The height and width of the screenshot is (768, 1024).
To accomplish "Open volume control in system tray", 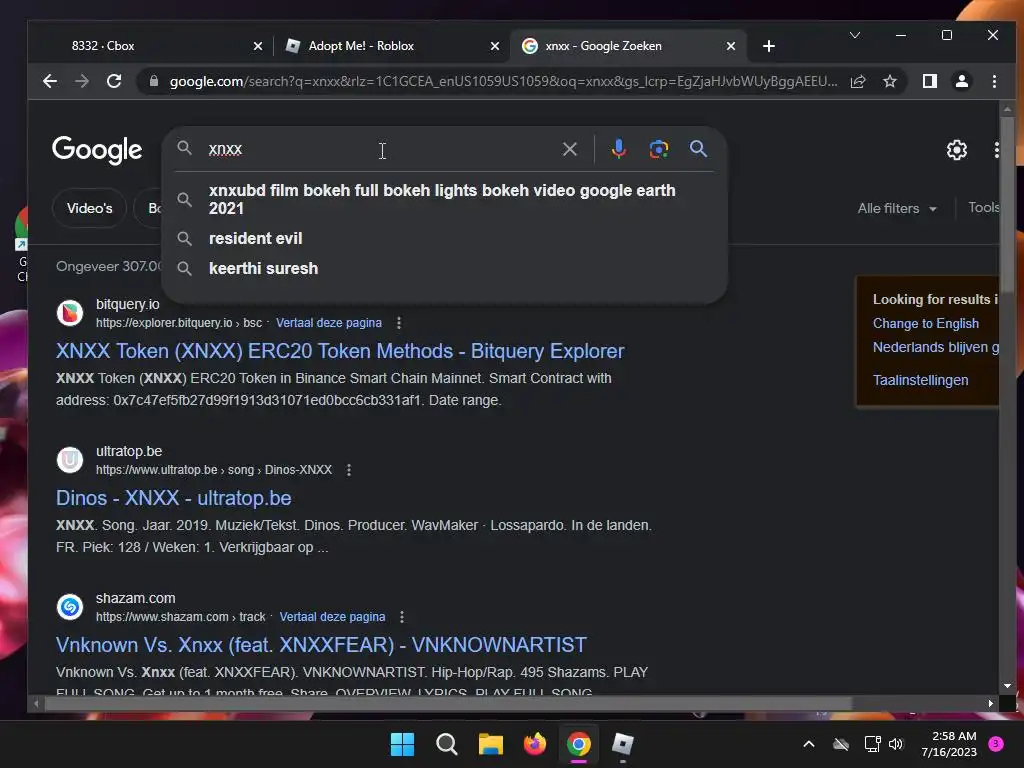I will point(896,744).
